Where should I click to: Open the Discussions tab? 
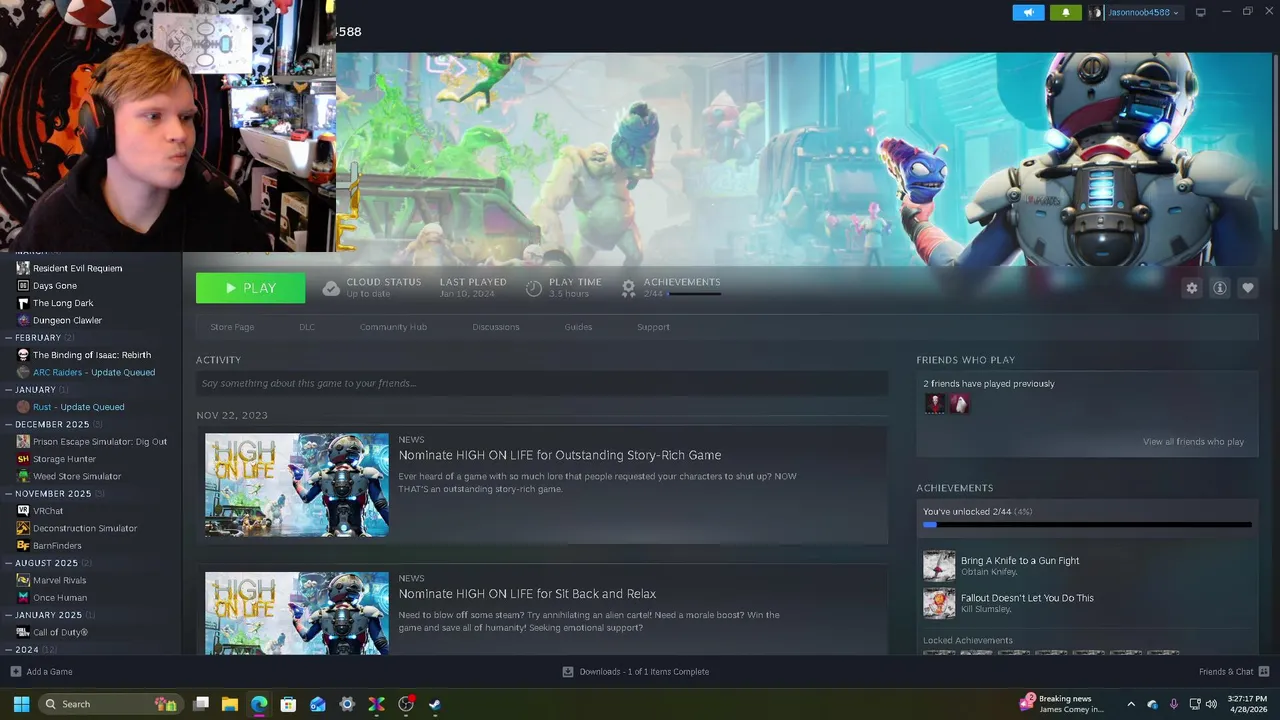point(496,327)
